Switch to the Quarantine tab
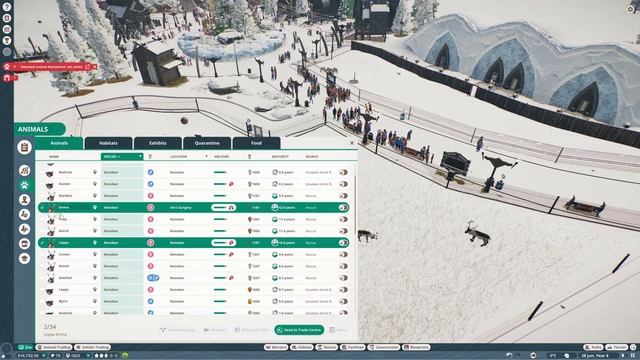 (207, 143)
